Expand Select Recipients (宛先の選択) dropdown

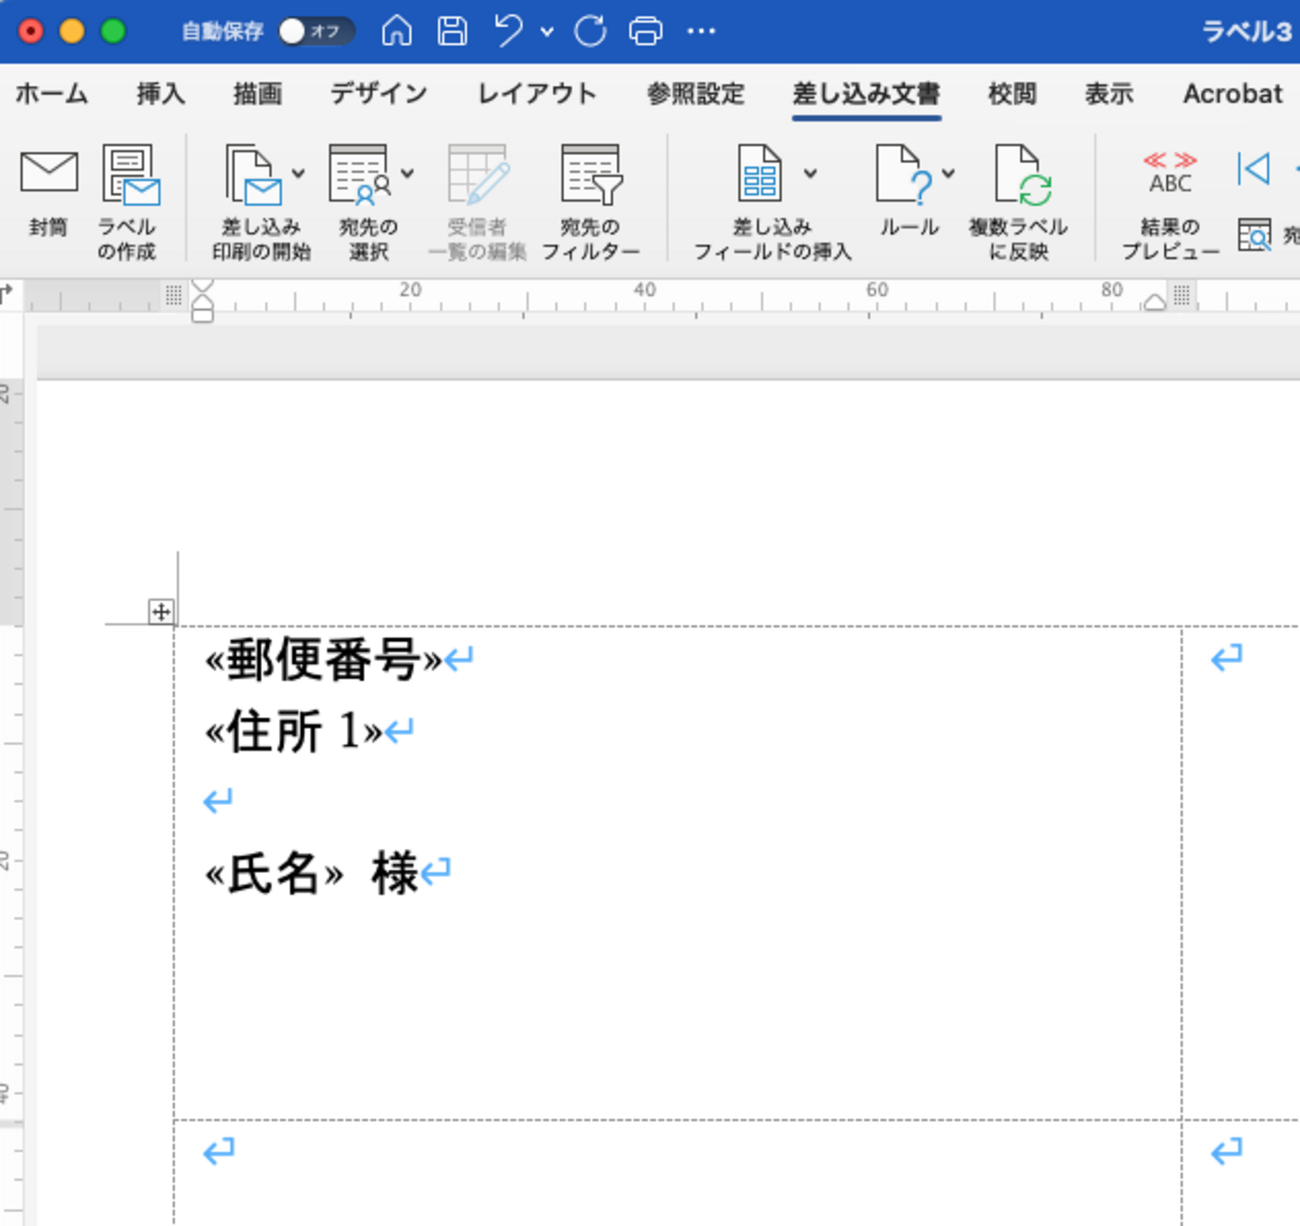[408, 174]
